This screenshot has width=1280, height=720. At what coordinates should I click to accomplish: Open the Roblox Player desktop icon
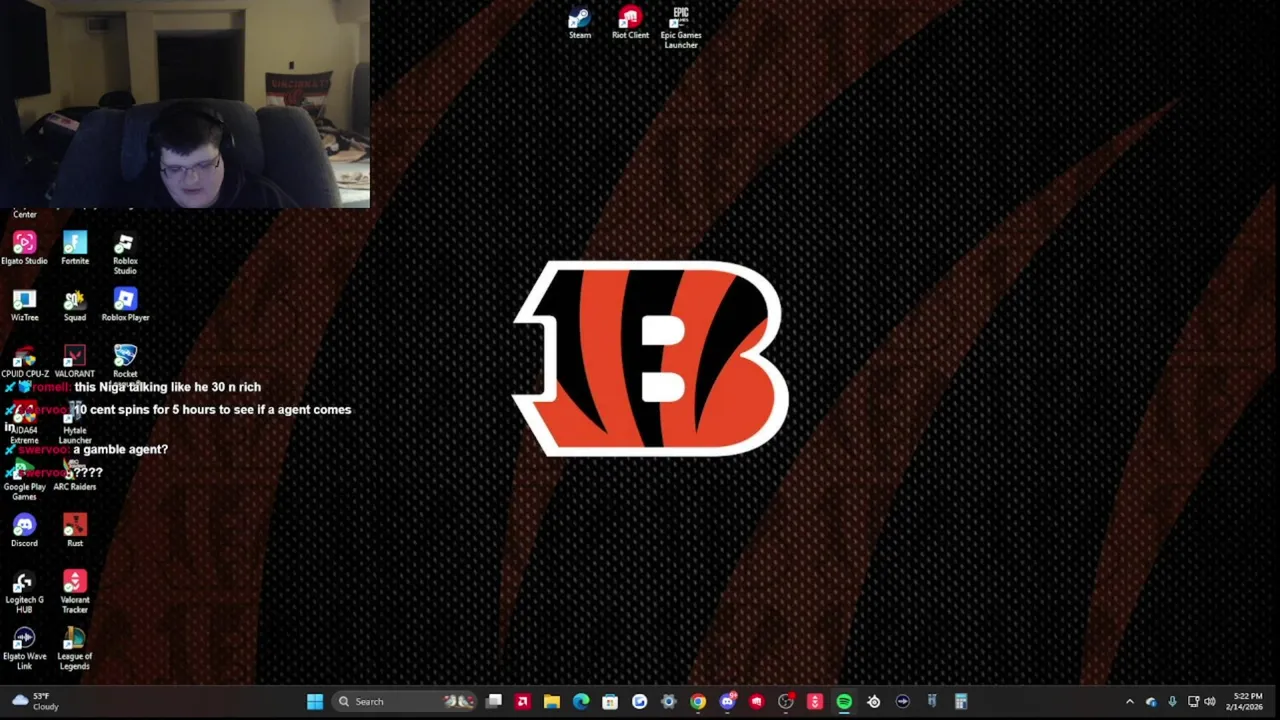125,306
